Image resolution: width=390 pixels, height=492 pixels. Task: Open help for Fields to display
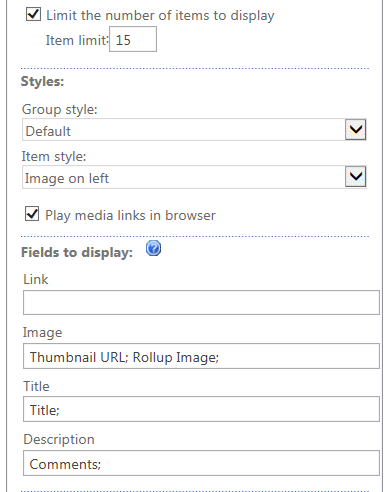pos(153,248)
